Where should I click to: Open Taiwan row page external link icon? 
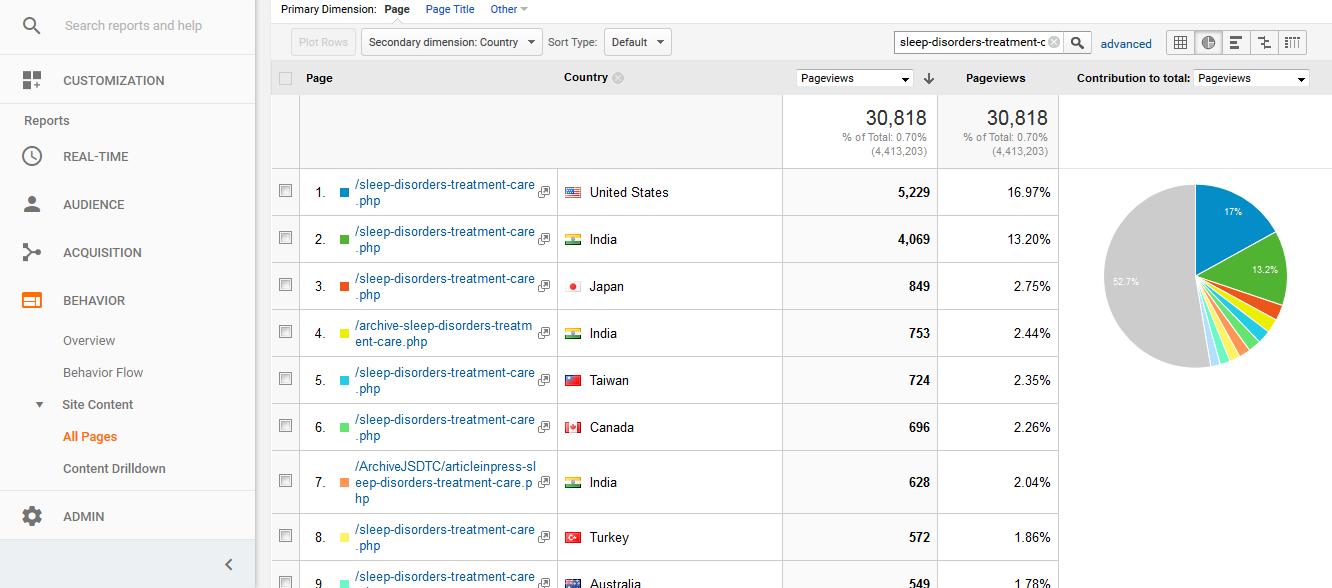tap(544, 380)
